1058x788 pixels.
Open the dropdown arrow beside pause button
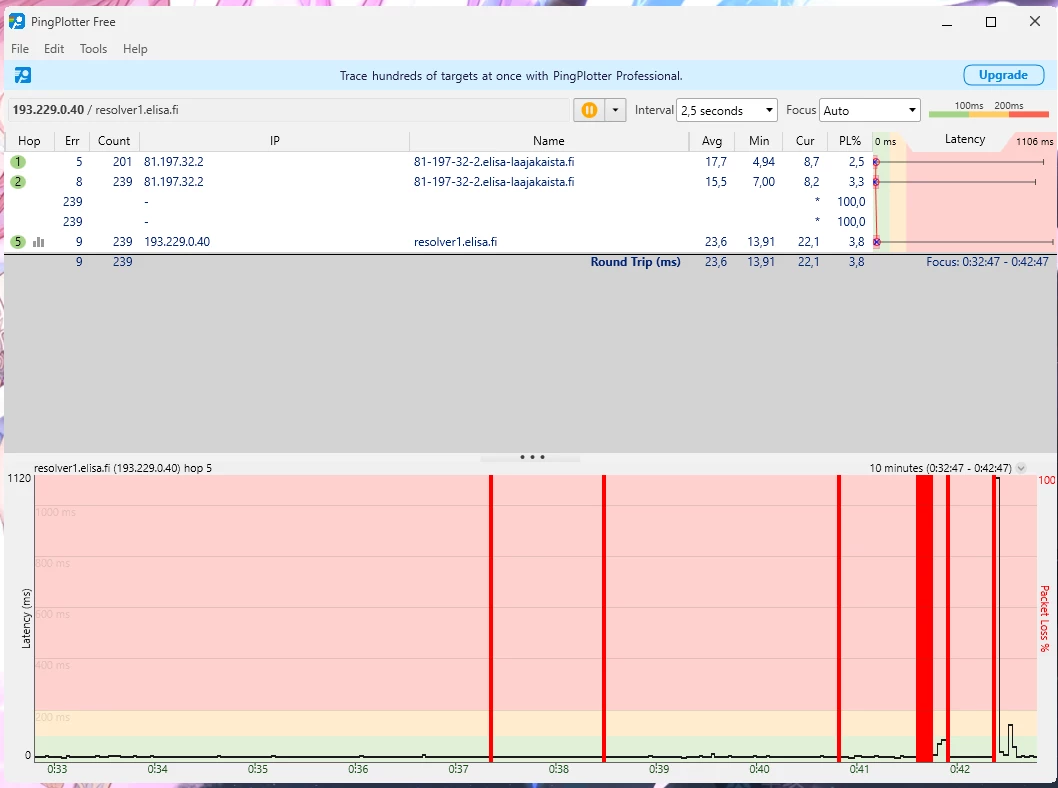[x=615, y=110]
